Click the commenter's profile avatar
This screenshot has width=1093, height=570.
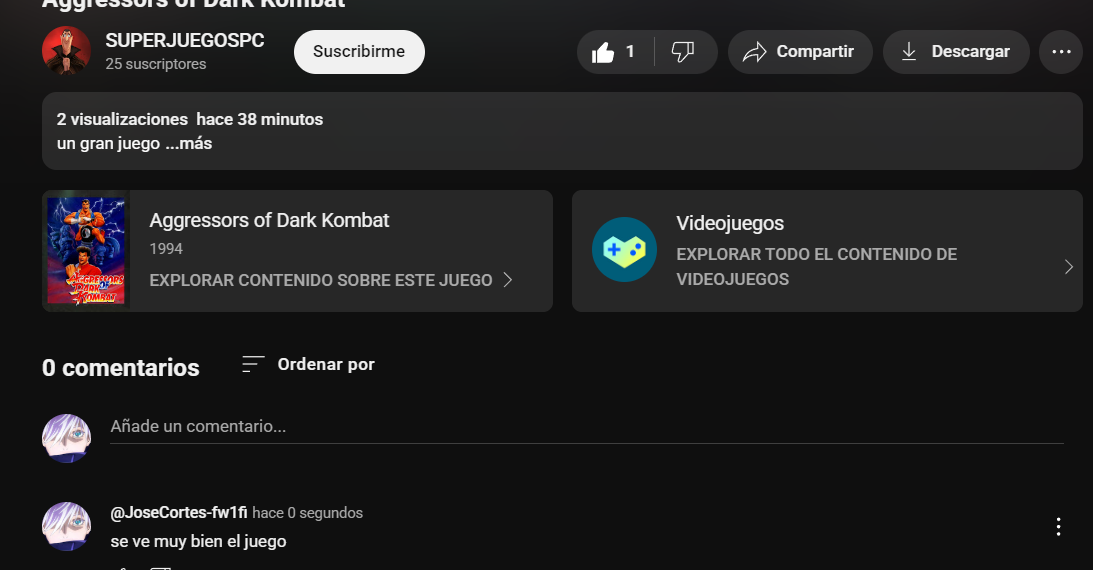66,526
